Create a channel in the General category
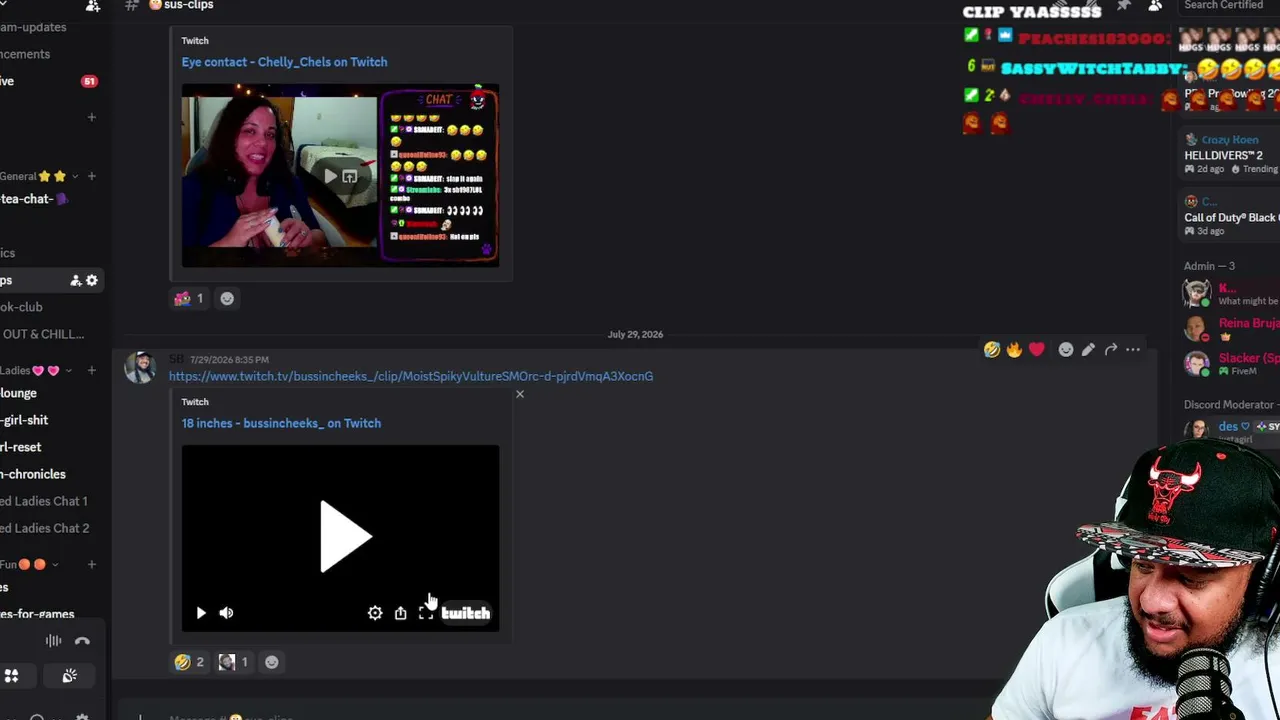1280x720 pixels. tap(91, 176)
